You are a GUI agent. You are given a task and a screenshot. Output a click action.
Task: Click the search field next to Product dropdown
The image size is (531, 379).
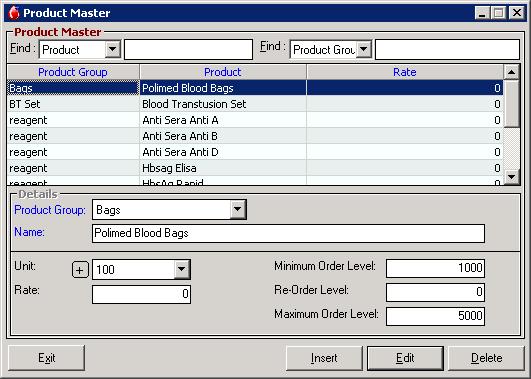coord(189,49)
